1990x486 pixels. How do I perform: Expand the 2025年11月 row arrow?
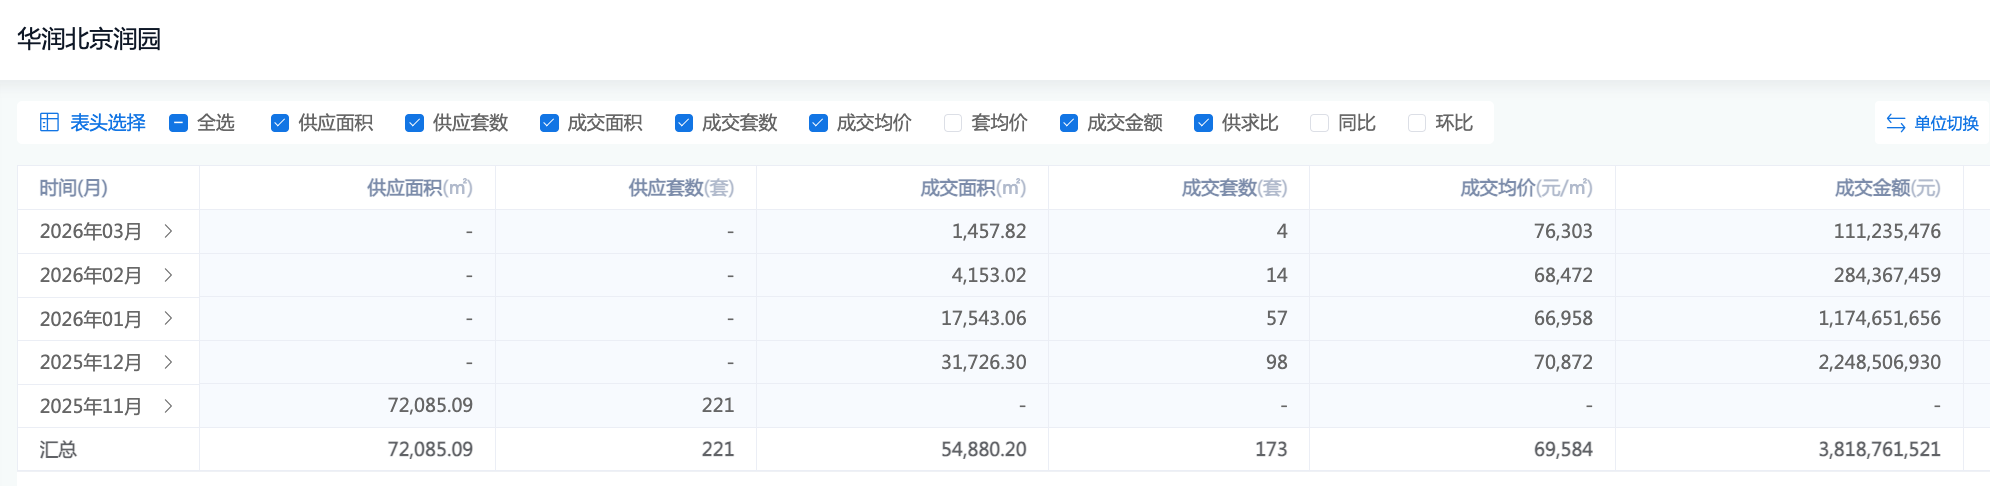(x=168, y=406)
